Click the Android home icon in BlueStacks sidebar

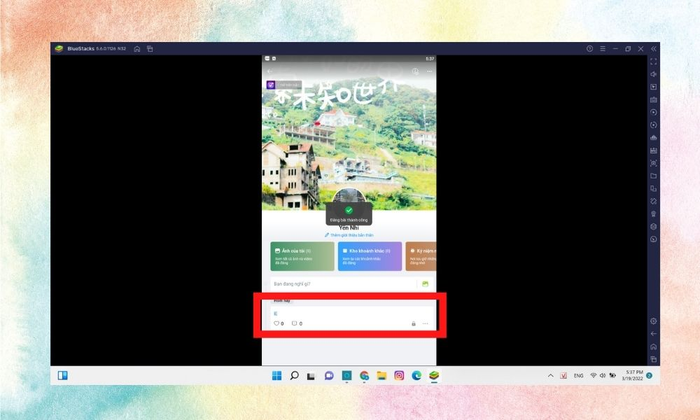click(x=654, y=346)
